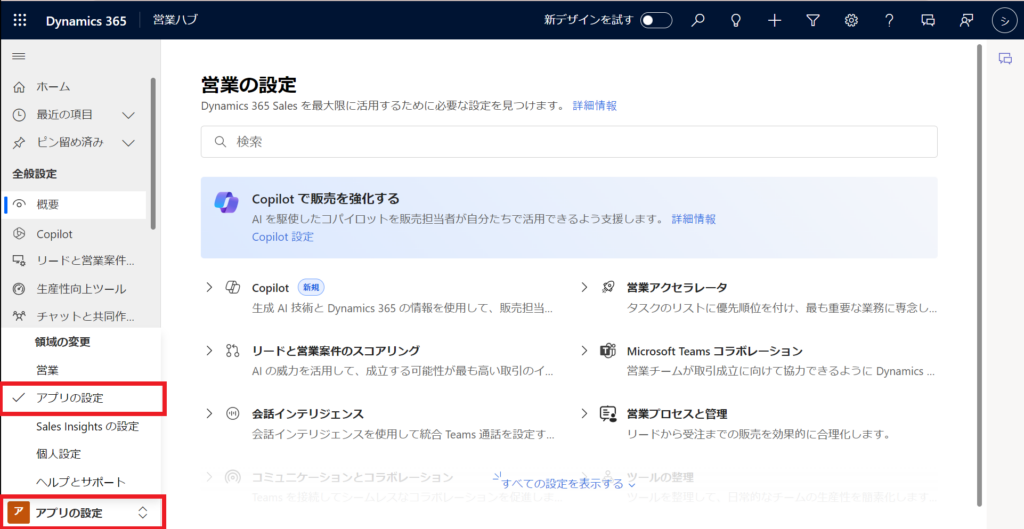Viewport: 1024px width, 529px height.
Task: Toggle the 新デザインを試す switch
Action: pos(656,20)
